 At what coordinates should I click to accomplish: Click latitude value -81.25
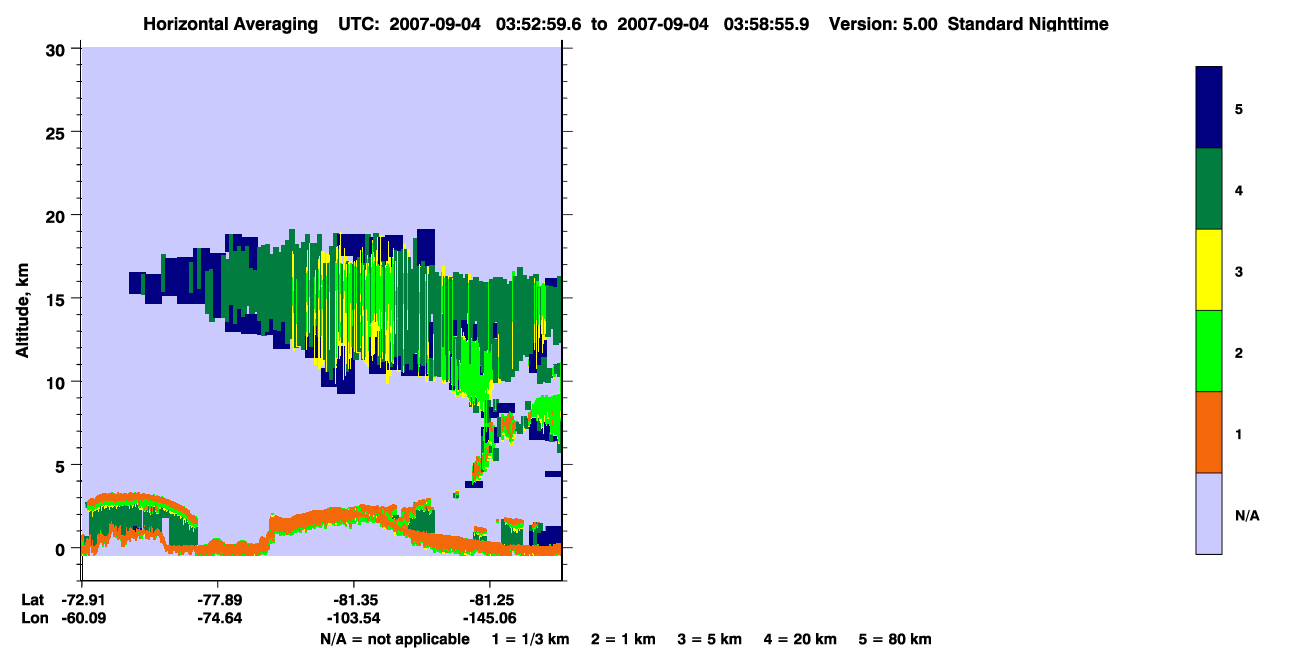point(490,600)
